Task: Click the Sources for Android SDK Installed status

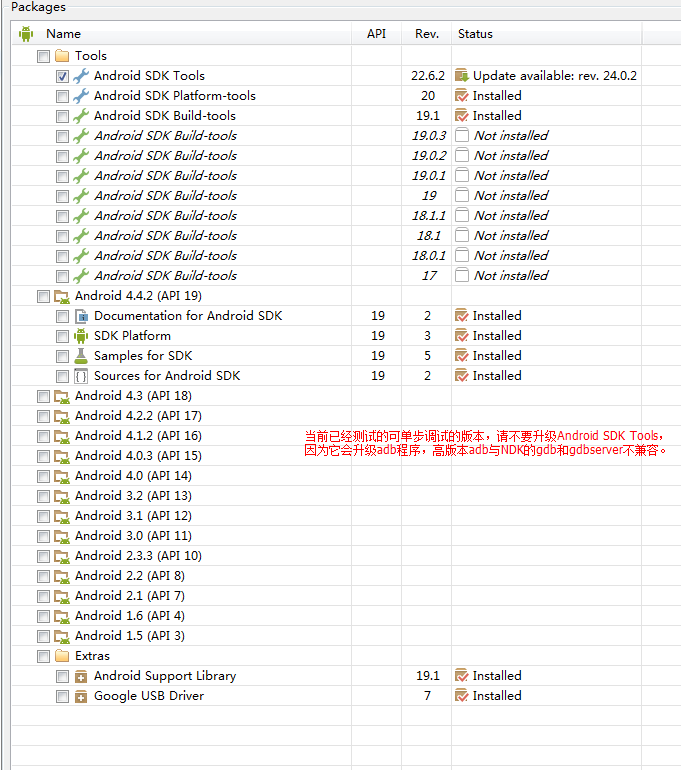Action: (x=497, y=376)
